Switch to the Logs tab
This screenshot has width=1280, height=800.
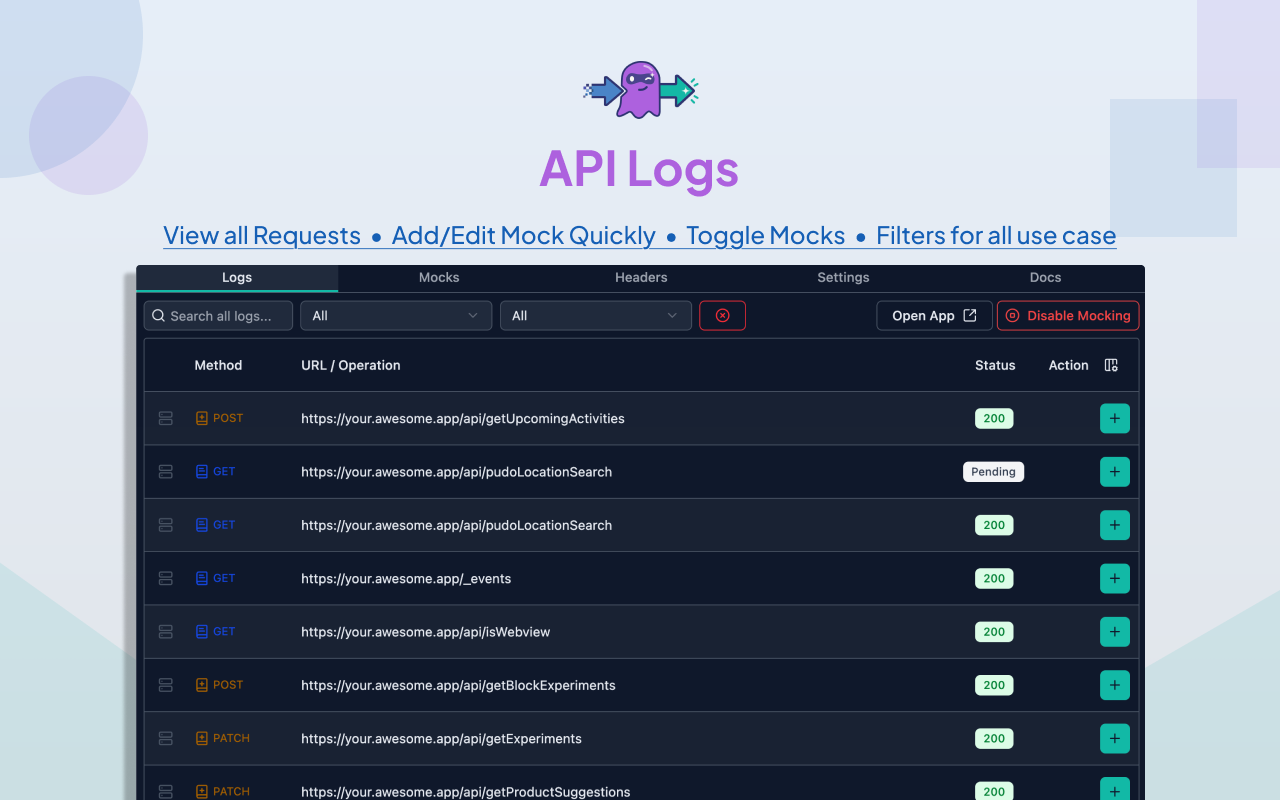point(237,278)
